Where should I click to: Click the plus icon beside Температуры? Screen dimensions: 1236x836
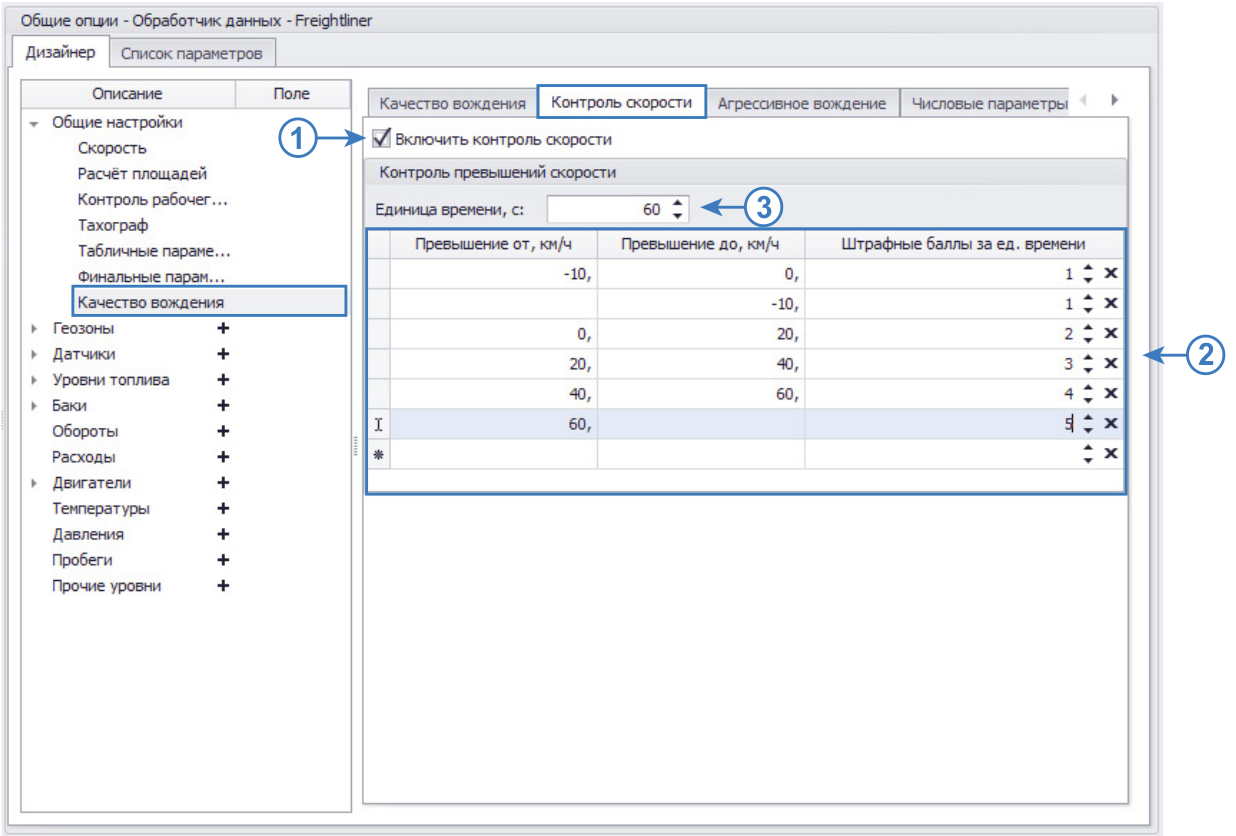click(x=223, y=508)
